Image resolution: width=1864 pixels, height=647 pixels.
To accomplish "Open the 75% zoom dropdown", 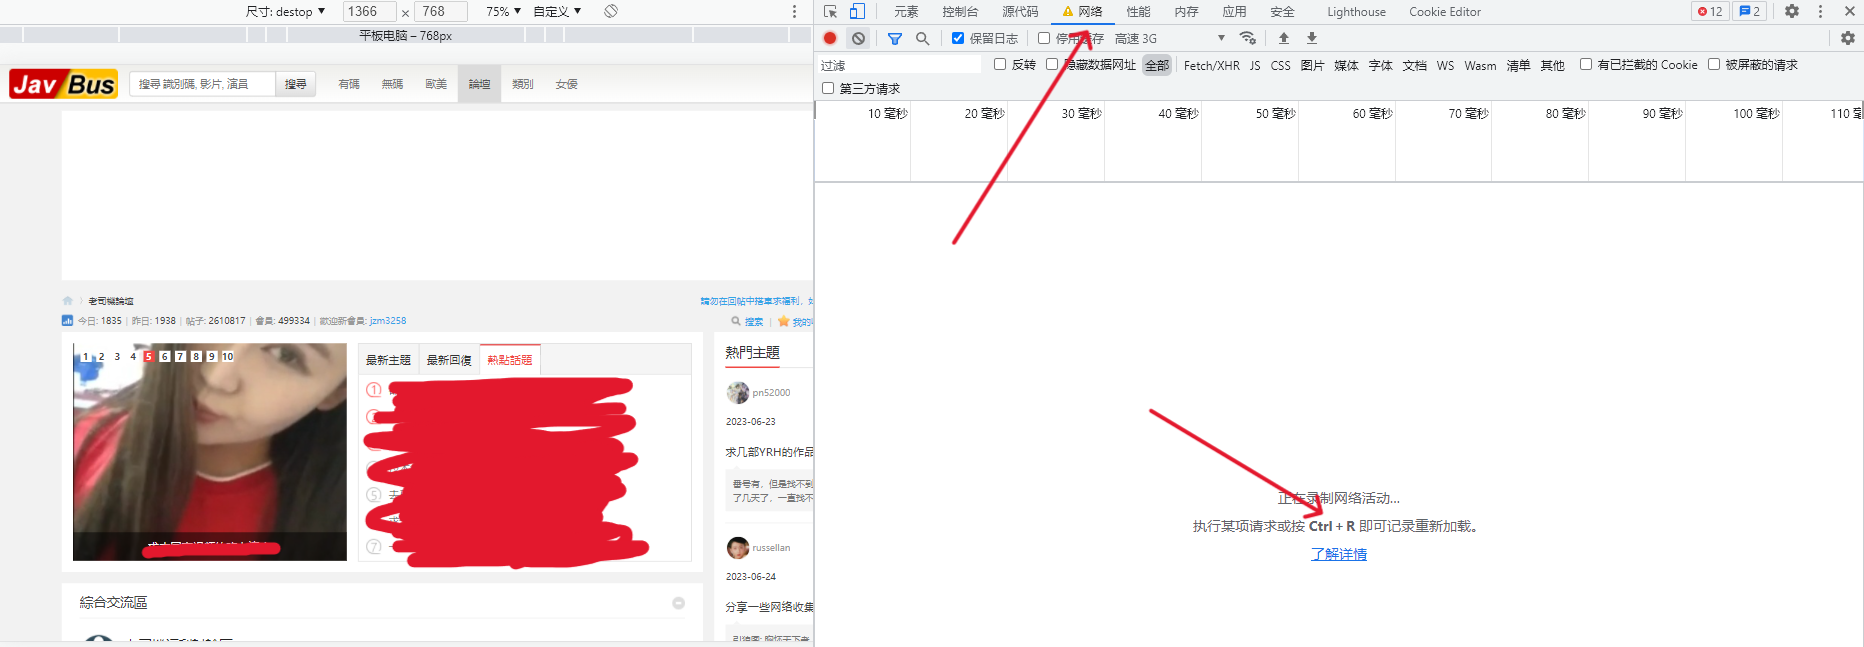I will (503, 11).
